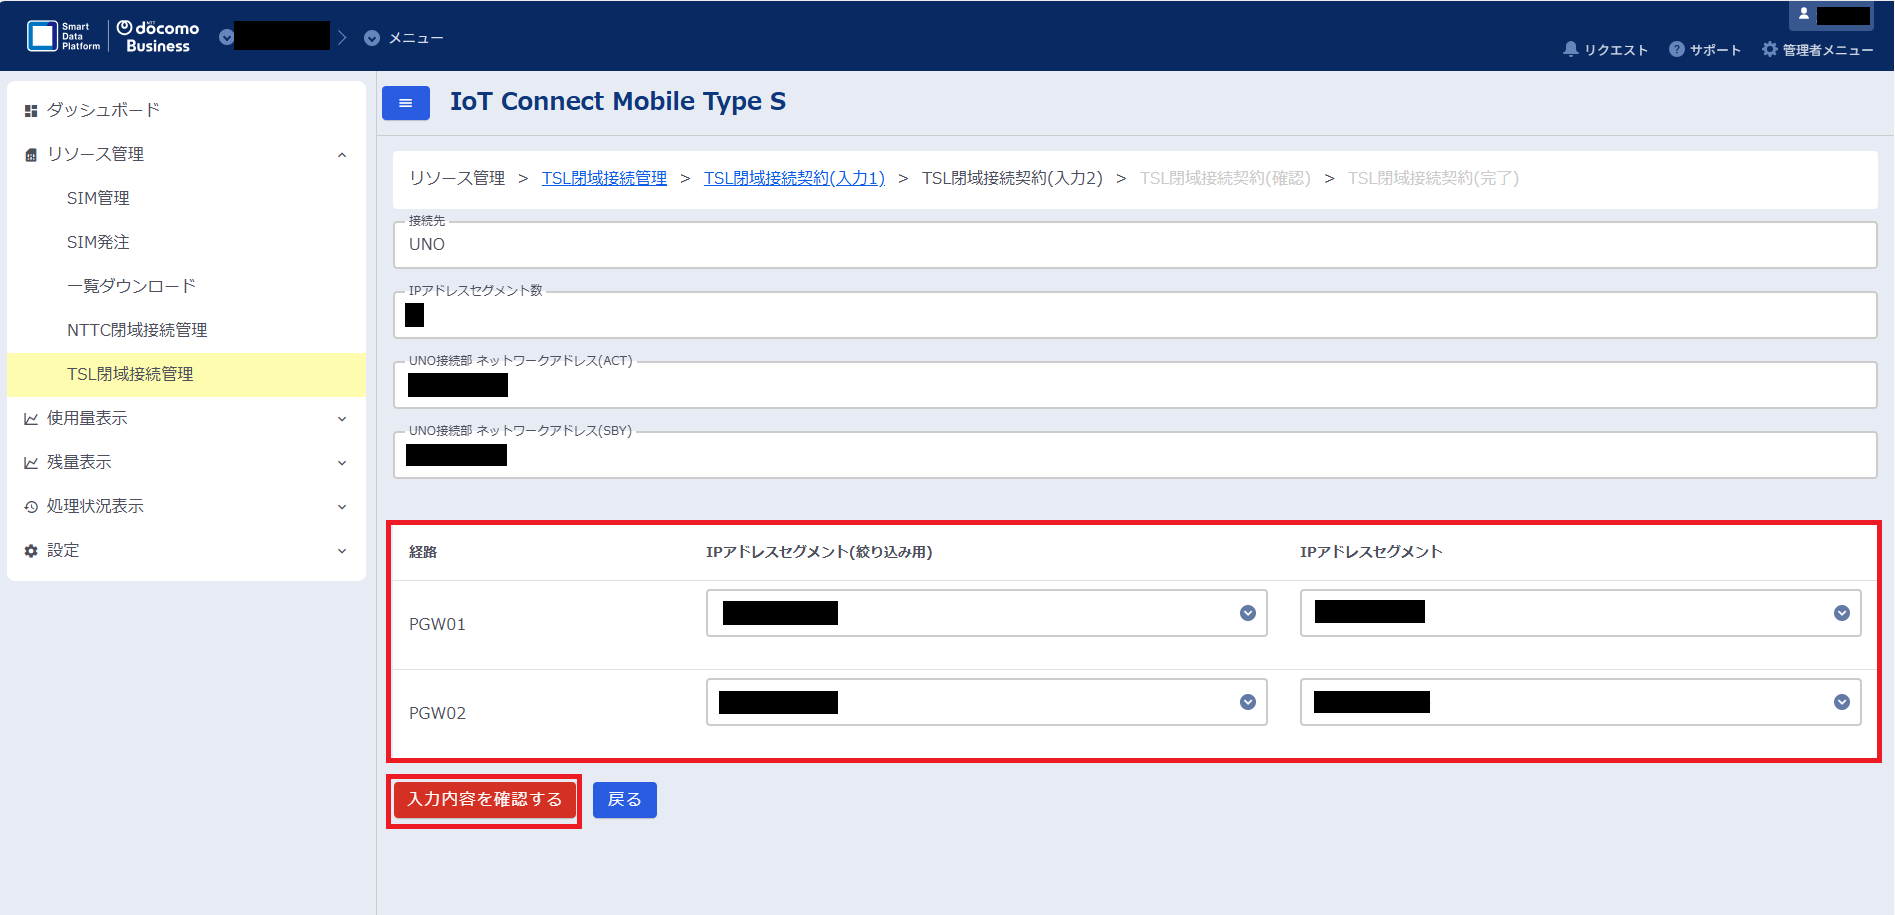Click the TSL閉域接続契約(入力2) breadcrumb text
The height and width of the screenshot is (915, 1895).
pyautogui.click(x=1012, y=178)
